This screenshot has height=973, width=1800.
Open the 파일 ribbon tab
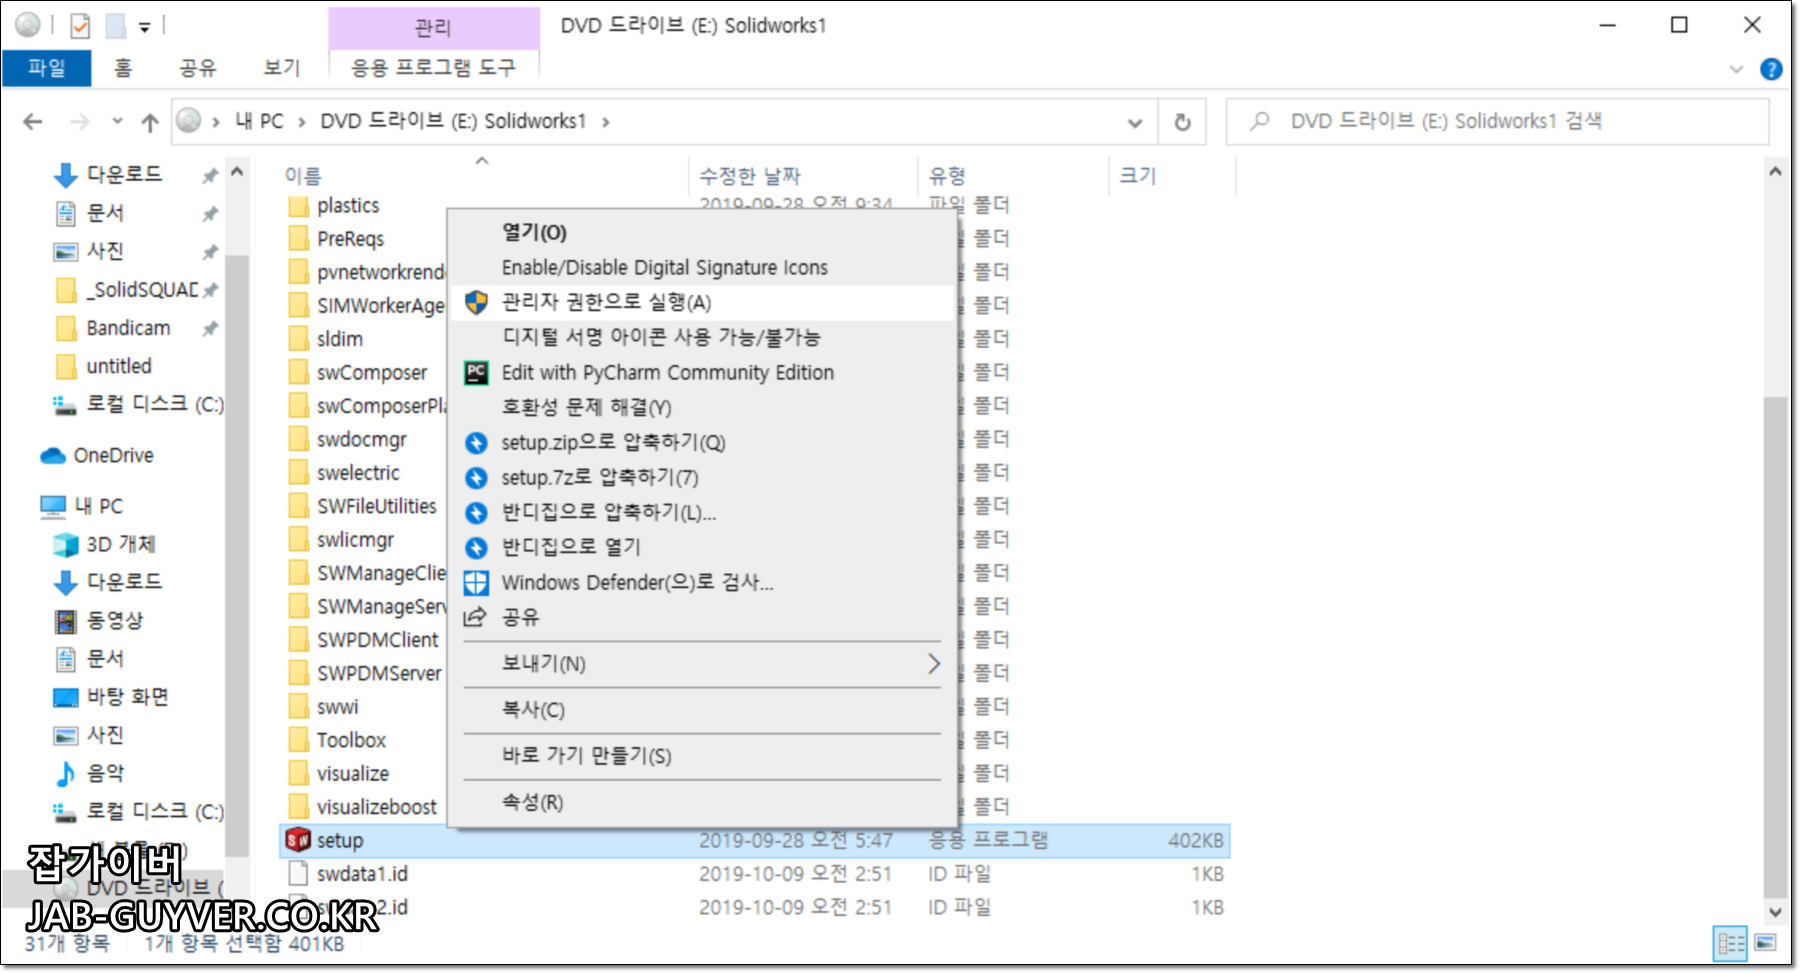coord(46,68)
